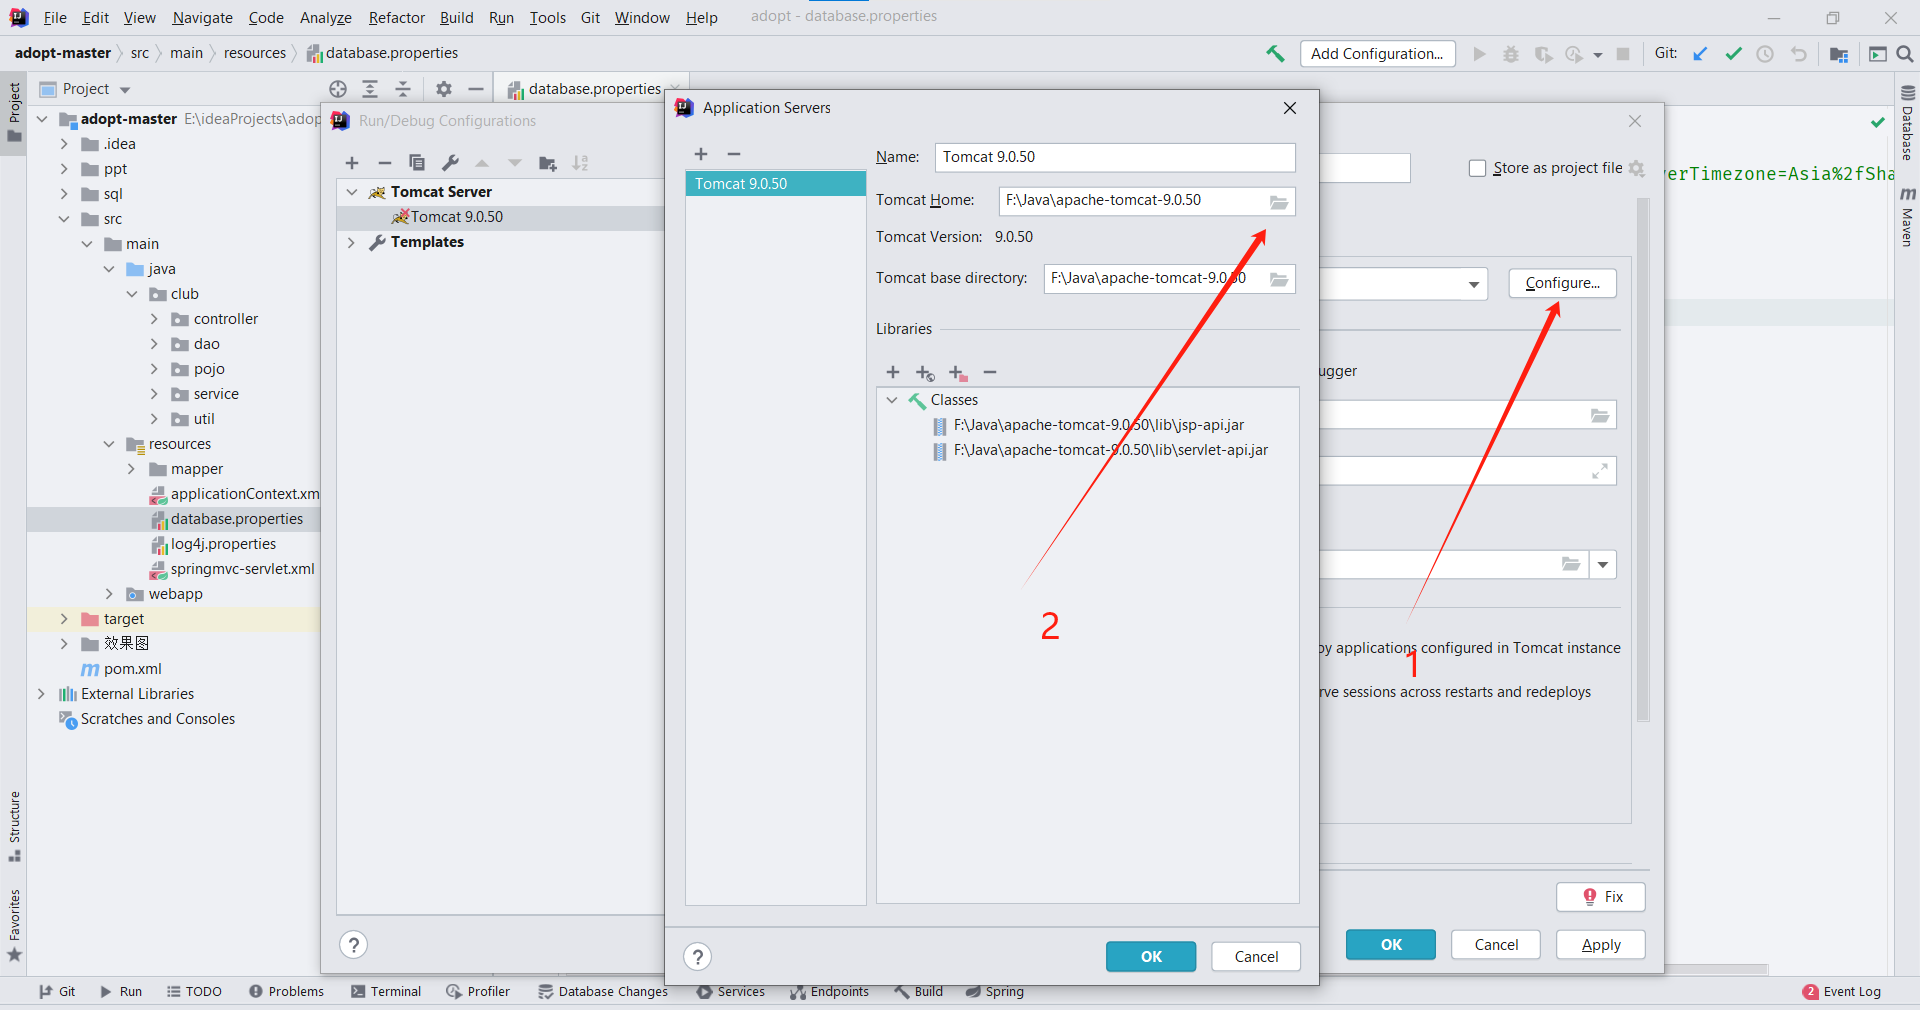Open the Navigate menu
This screenshot has width=1920, height=1010.
coord(202,18)
